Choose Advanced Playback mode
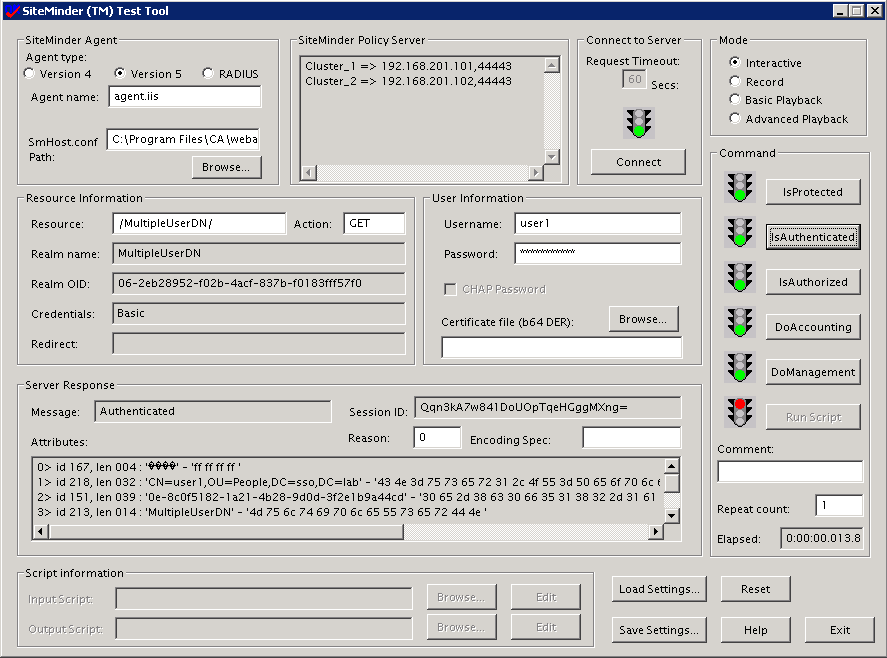The width and height of the screenshot is (887, 658). (735, 119)
